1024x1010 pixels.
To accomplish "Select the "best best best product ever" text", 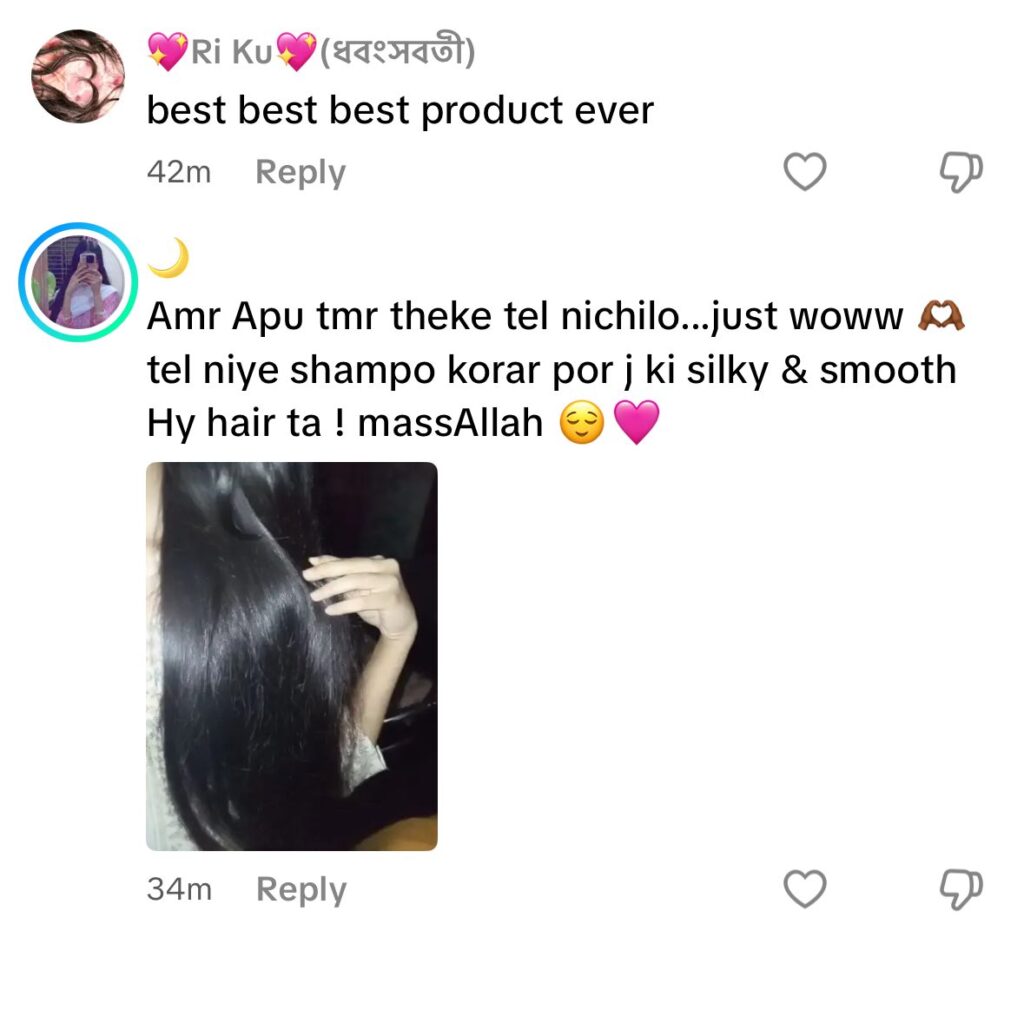I will coord(400,110).
